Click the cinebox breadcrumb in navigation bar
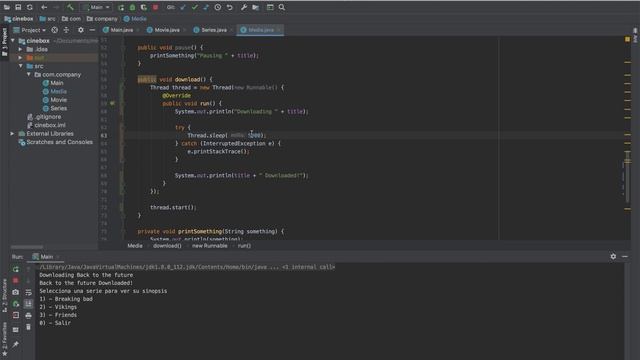Viewport: 640px width, 360px height. [19, 19]
